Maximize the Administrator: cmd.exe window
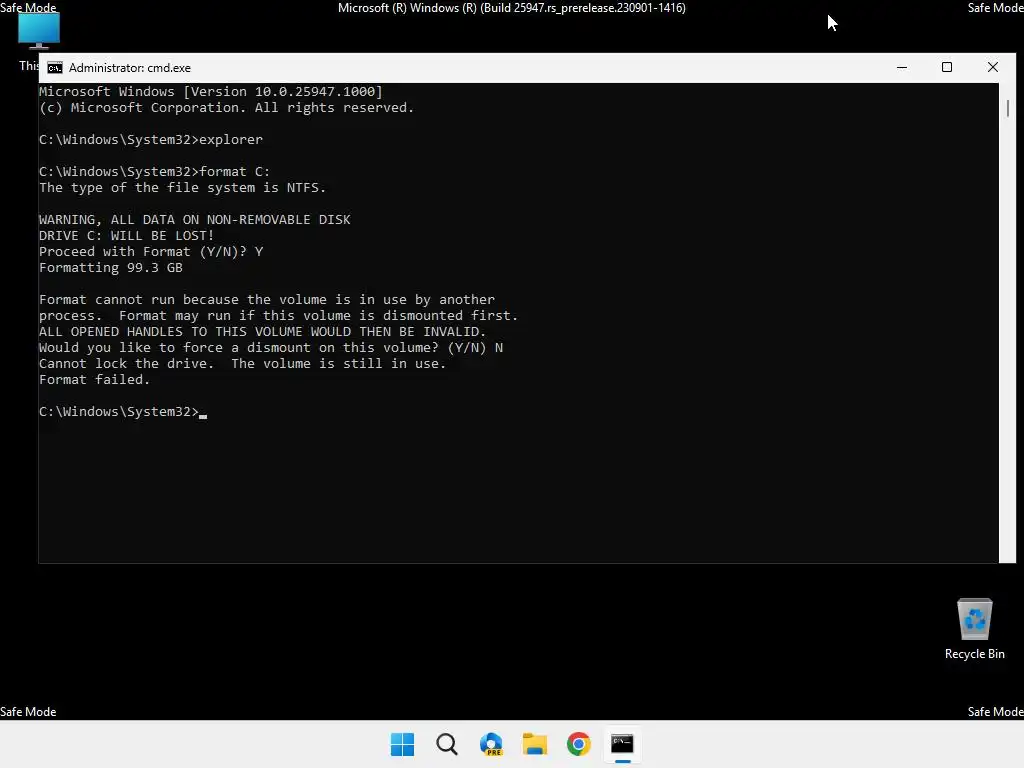Screen dimensions: 1024x768 (947, 67)
